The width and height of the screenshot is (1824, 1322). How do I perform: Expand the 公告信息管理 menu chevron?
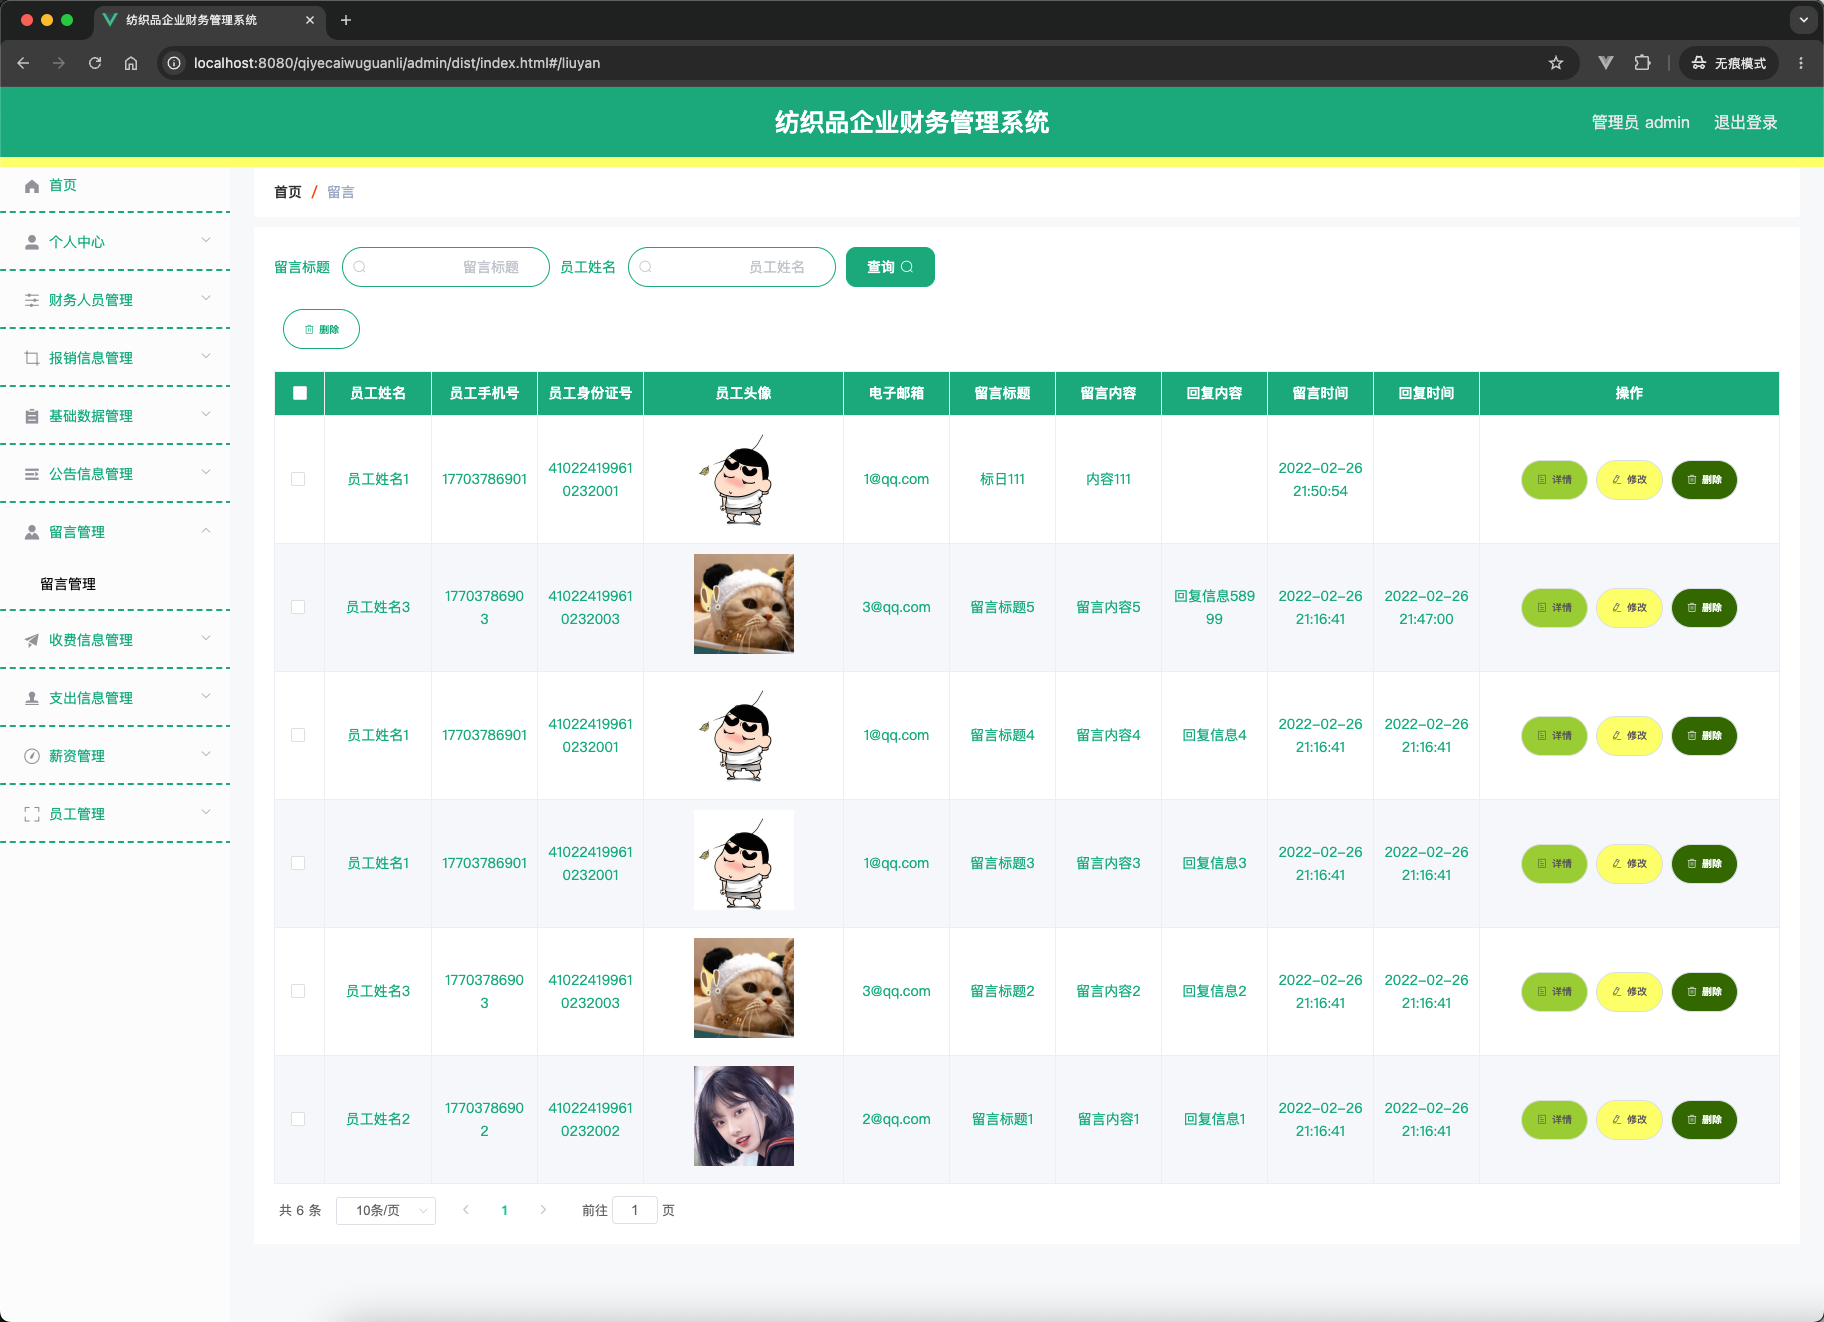click(206, 472)
